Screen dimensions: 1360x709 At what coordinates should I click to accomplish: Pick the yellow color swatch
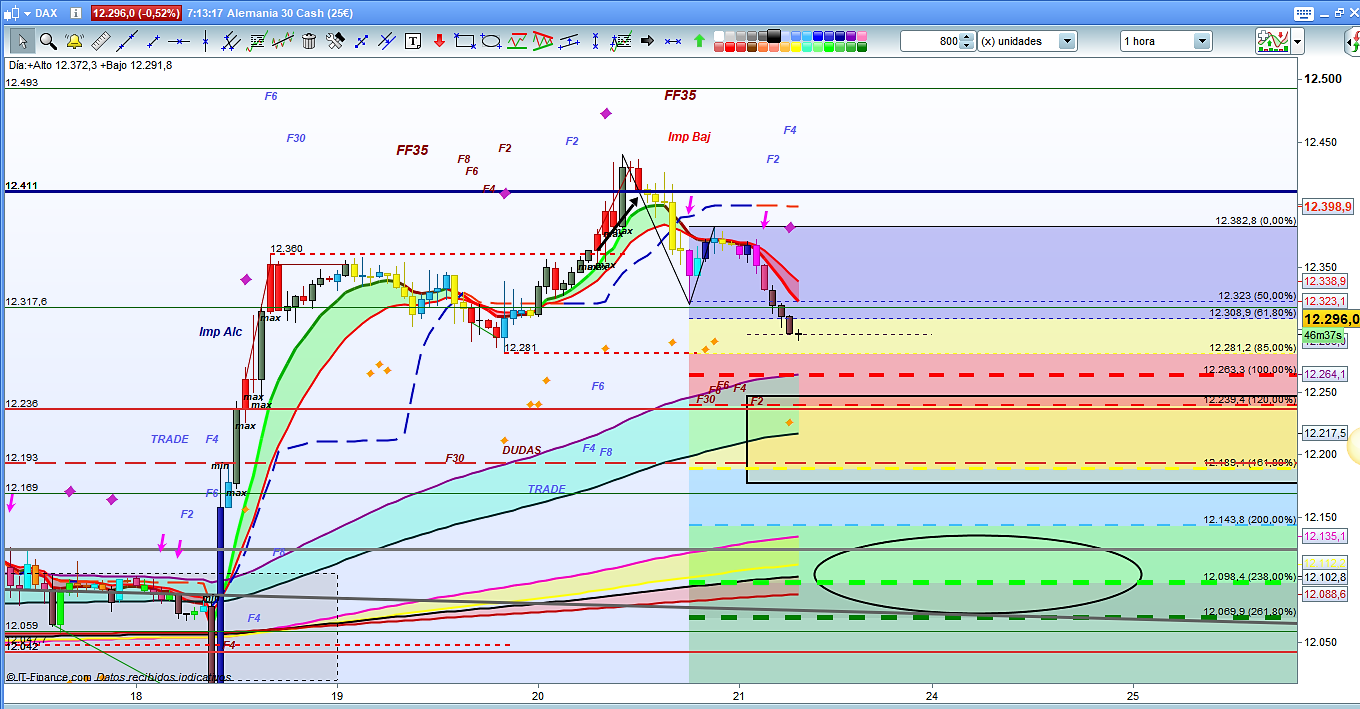(x=796, y=47)
